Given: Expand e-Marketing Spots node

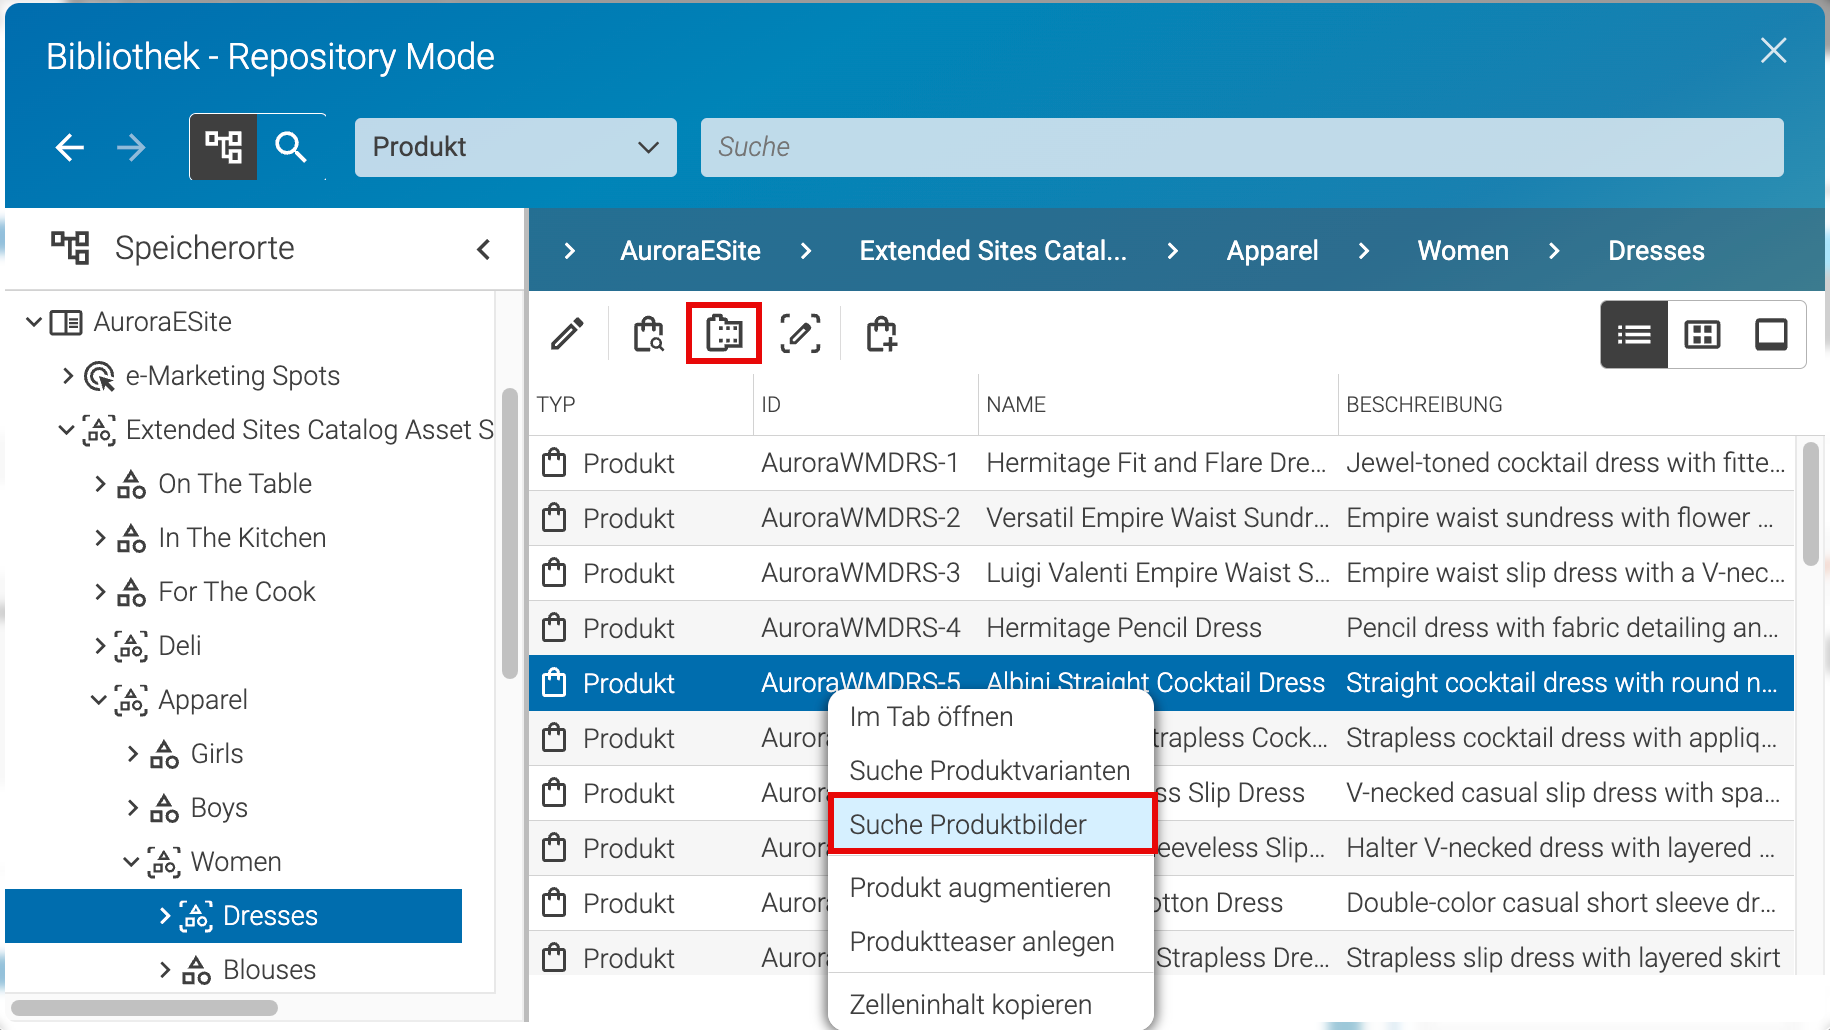Looking at the screenshot, I should pos(67,376).
